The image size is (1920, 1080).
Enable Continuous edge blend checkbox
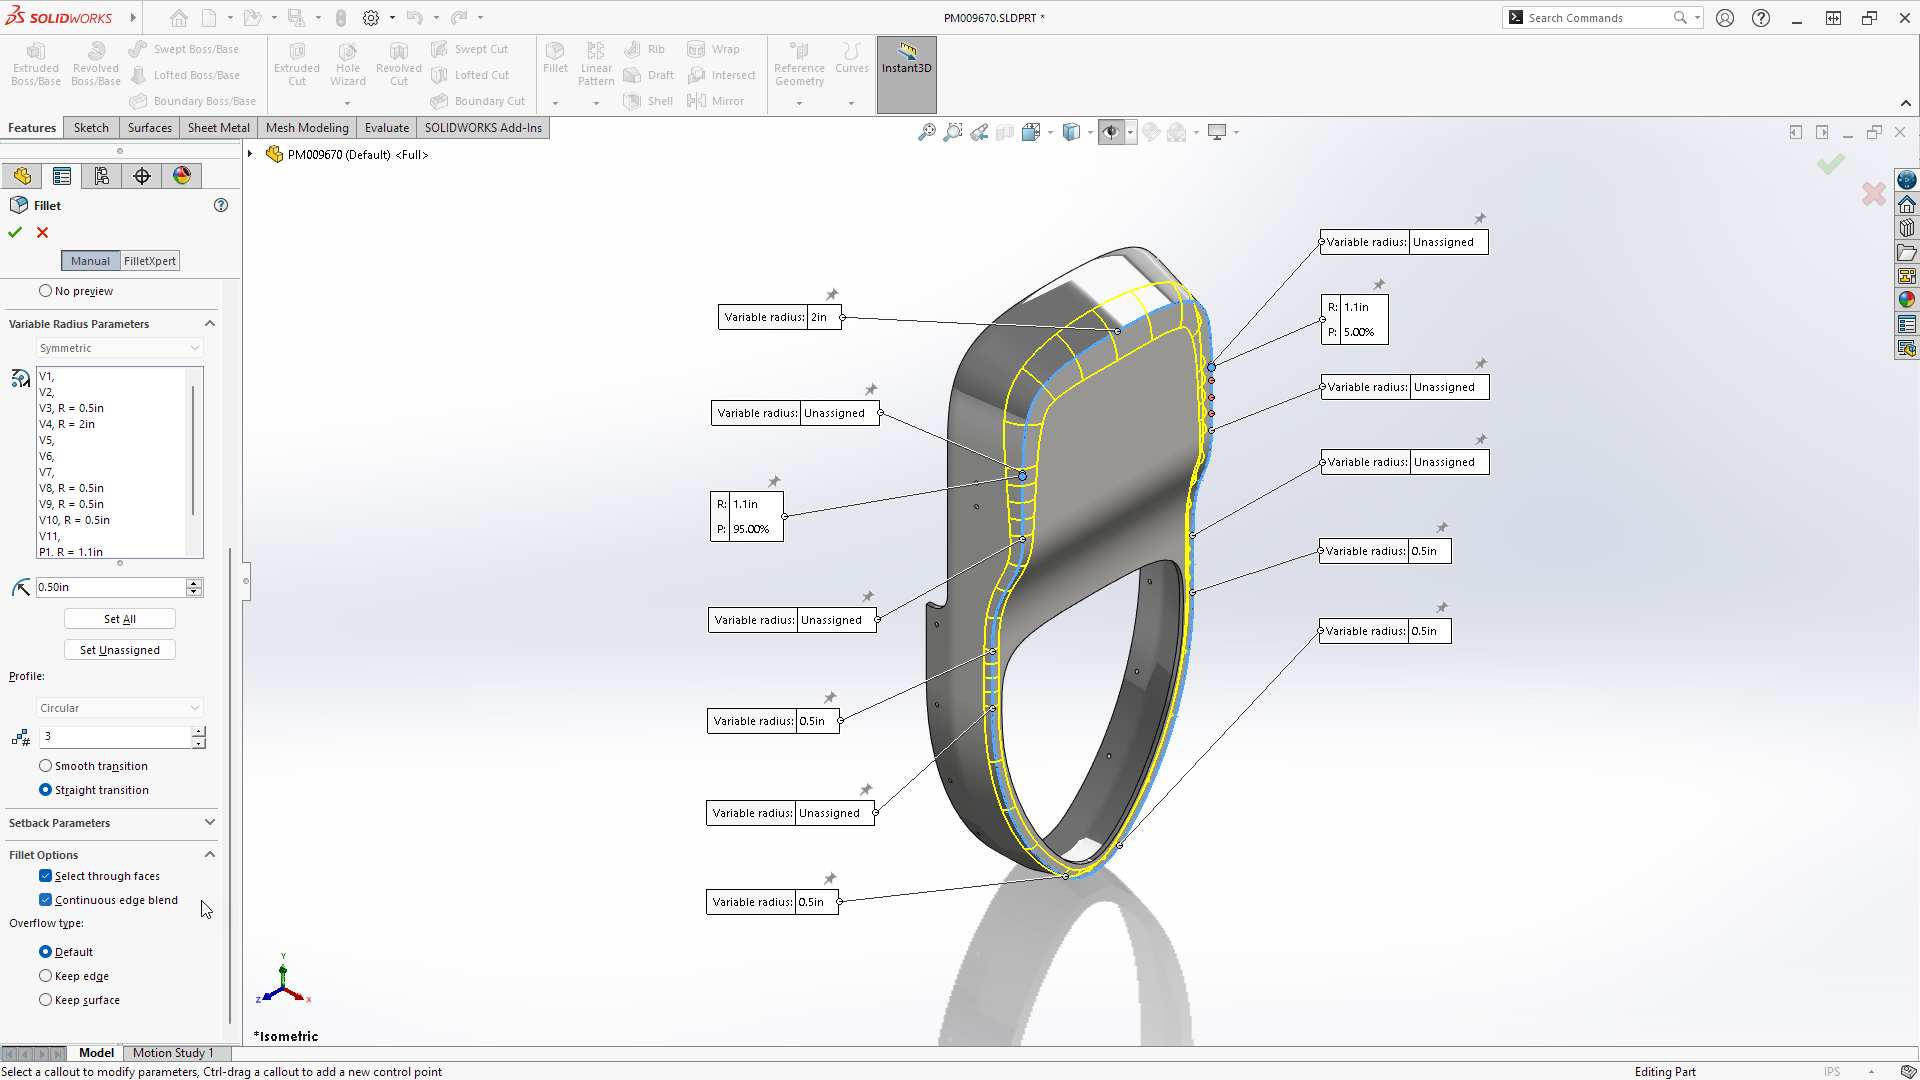(46, 899)
